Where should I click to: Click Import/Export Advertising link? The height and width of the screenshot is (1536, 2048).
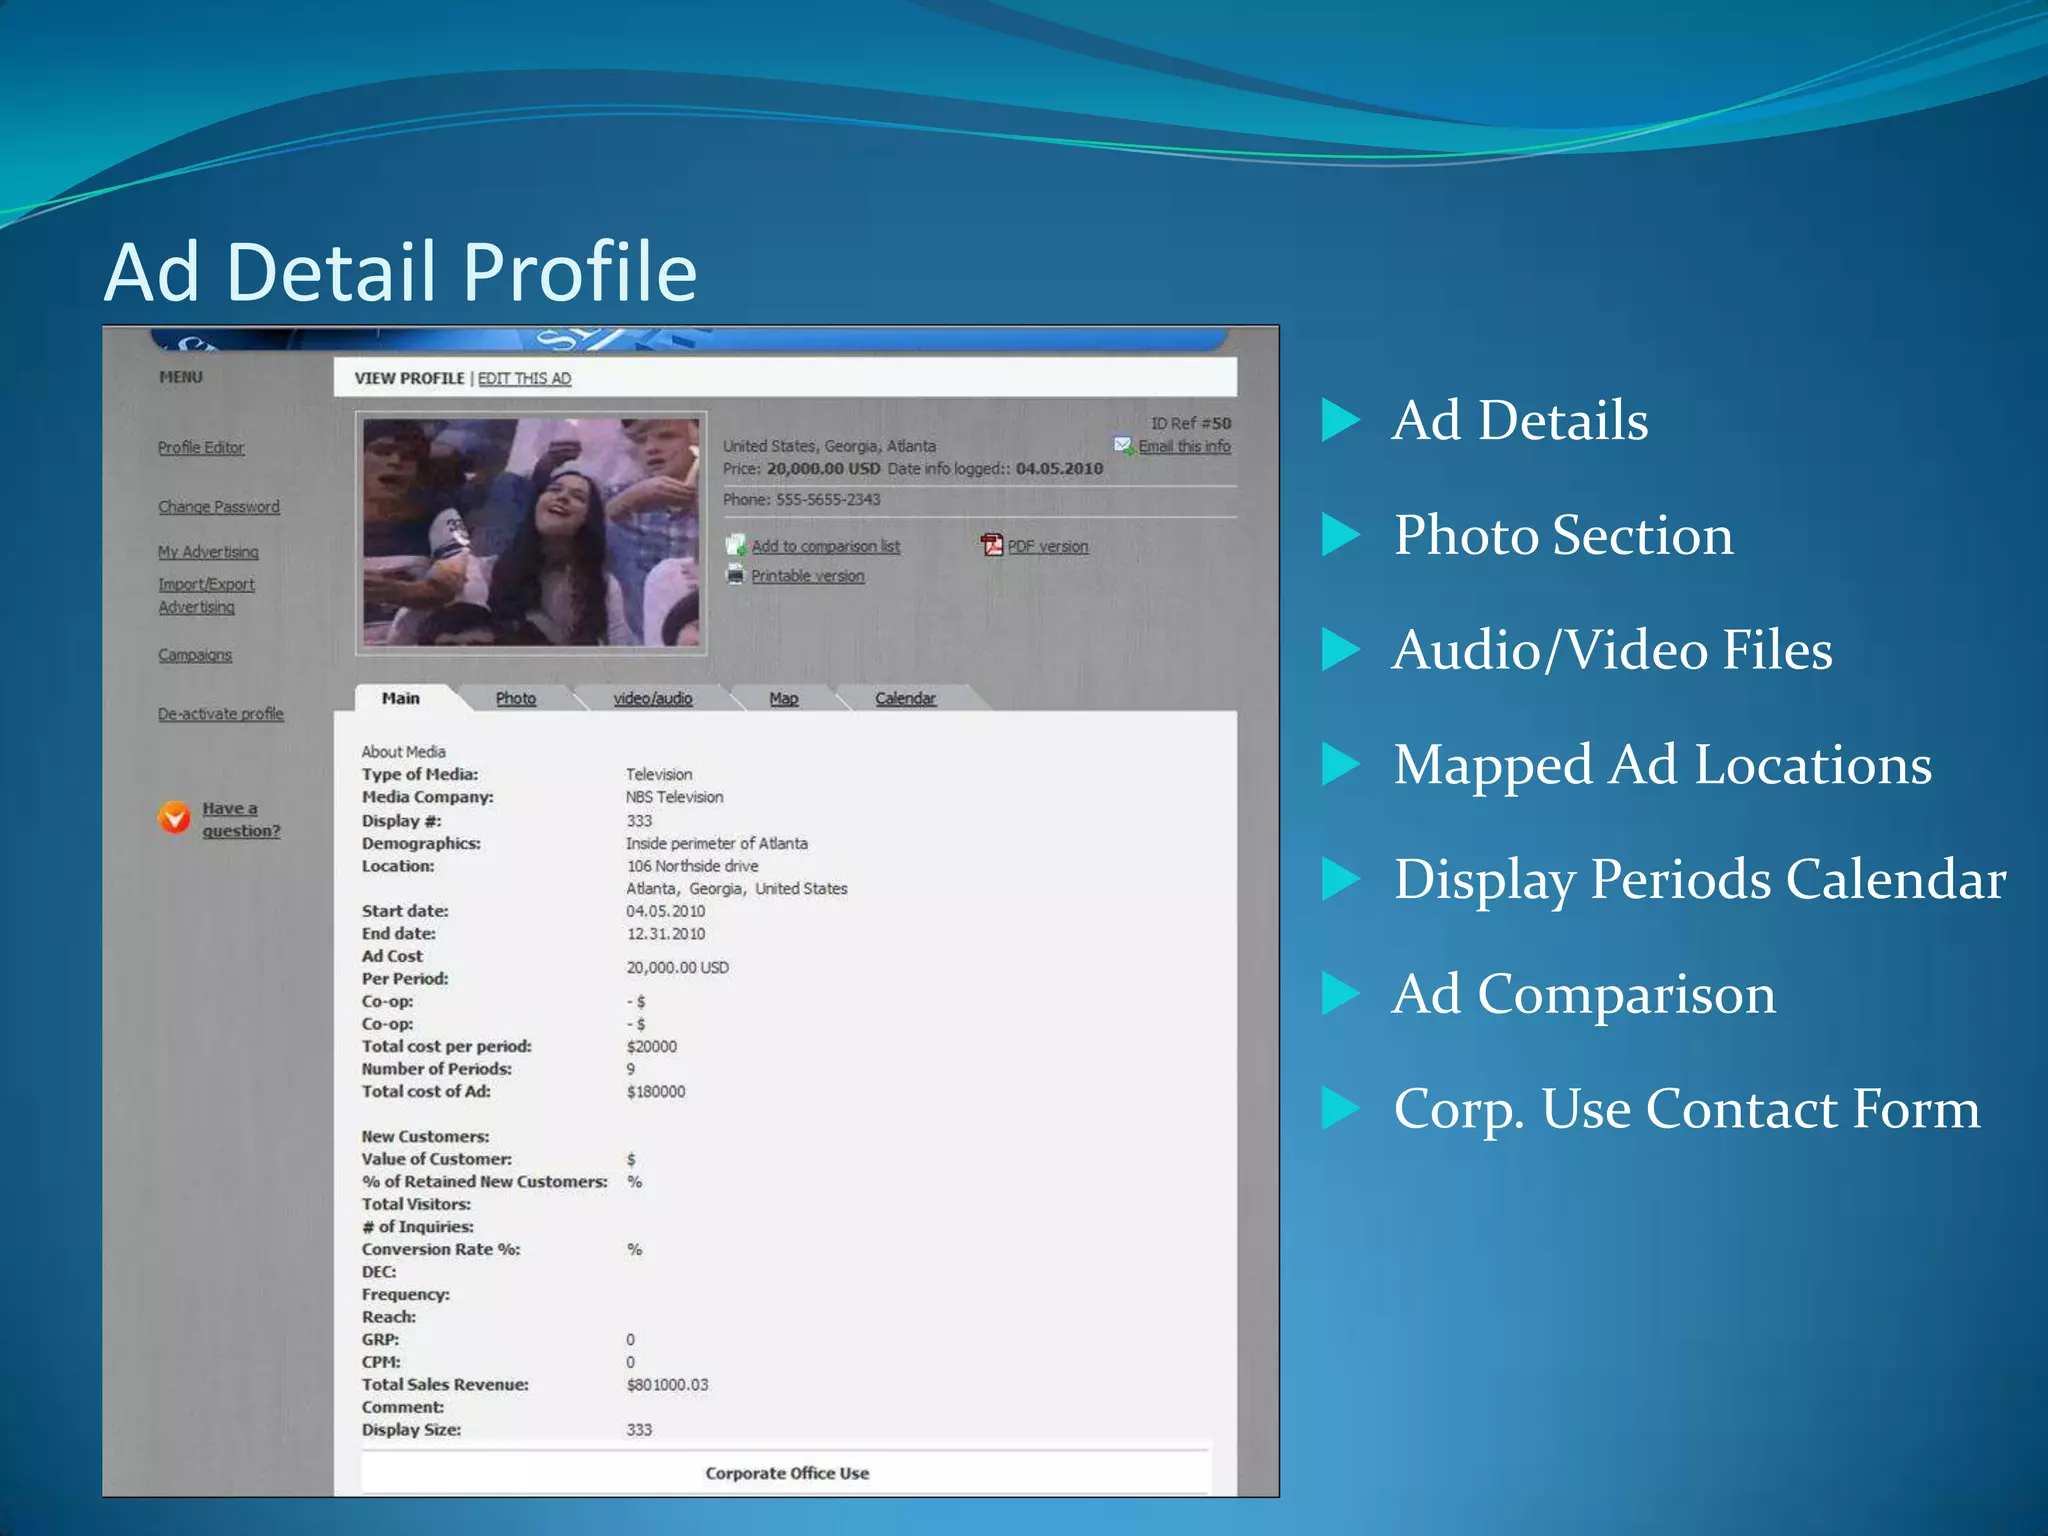pyautogui.click(x=206, y=595)
